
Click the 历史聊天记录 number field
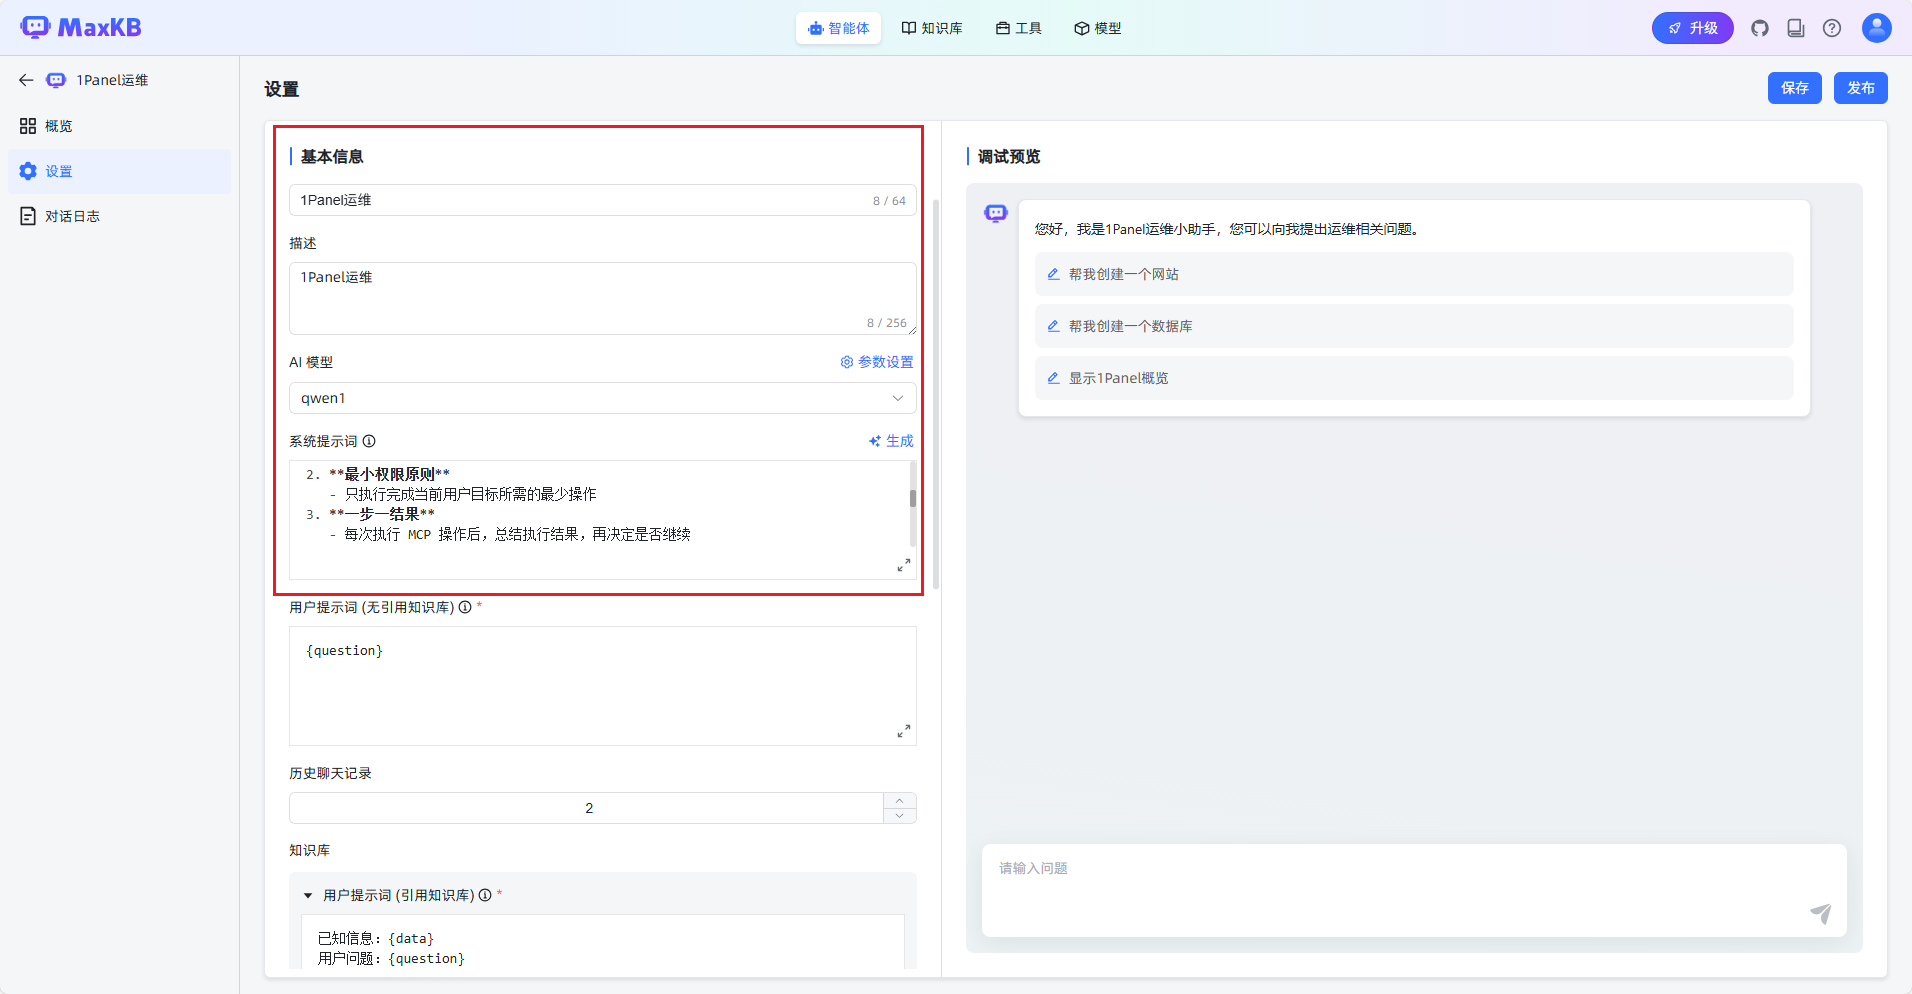(x=587, y=808)
